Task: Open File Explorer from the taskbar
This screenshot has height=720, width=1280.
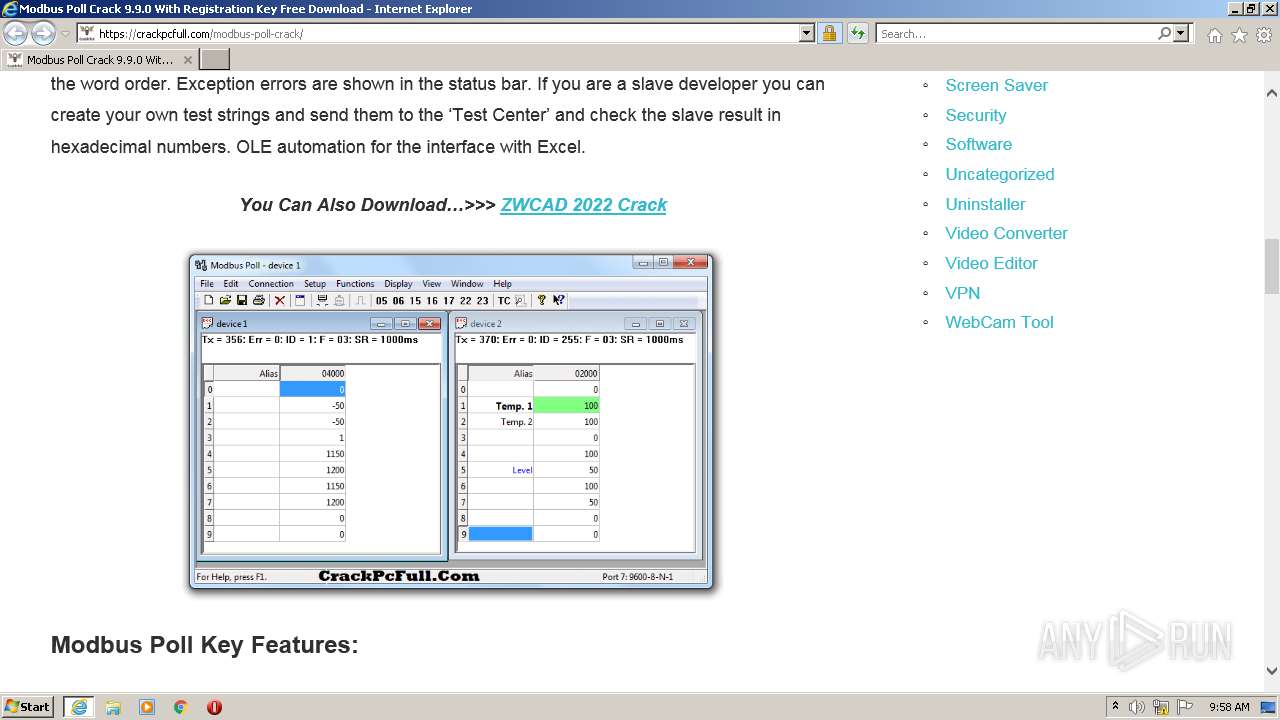Action: [113, 707]
